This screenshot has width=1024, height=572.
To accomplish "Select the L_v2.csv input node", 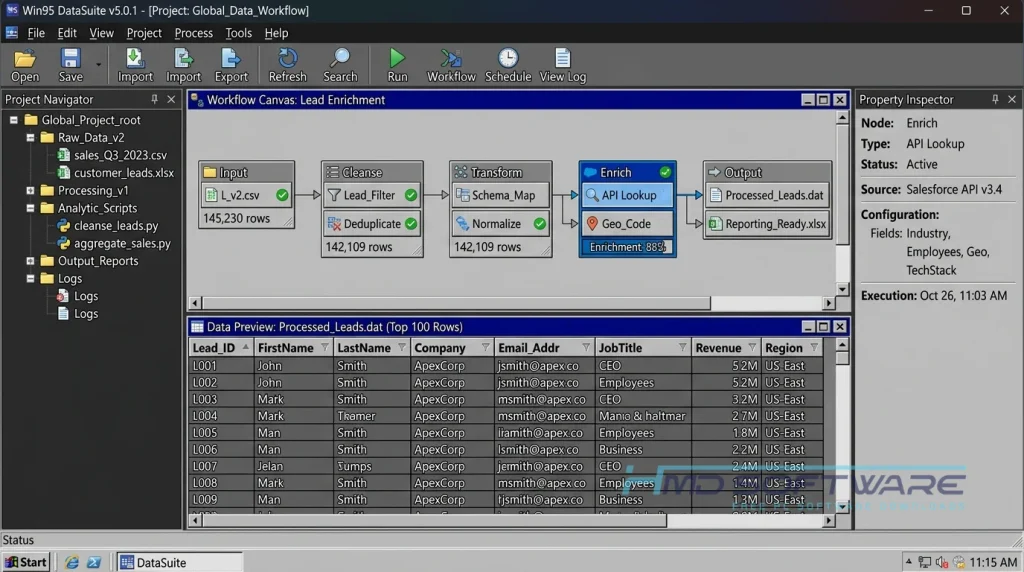I will click(x=246, y=195).
